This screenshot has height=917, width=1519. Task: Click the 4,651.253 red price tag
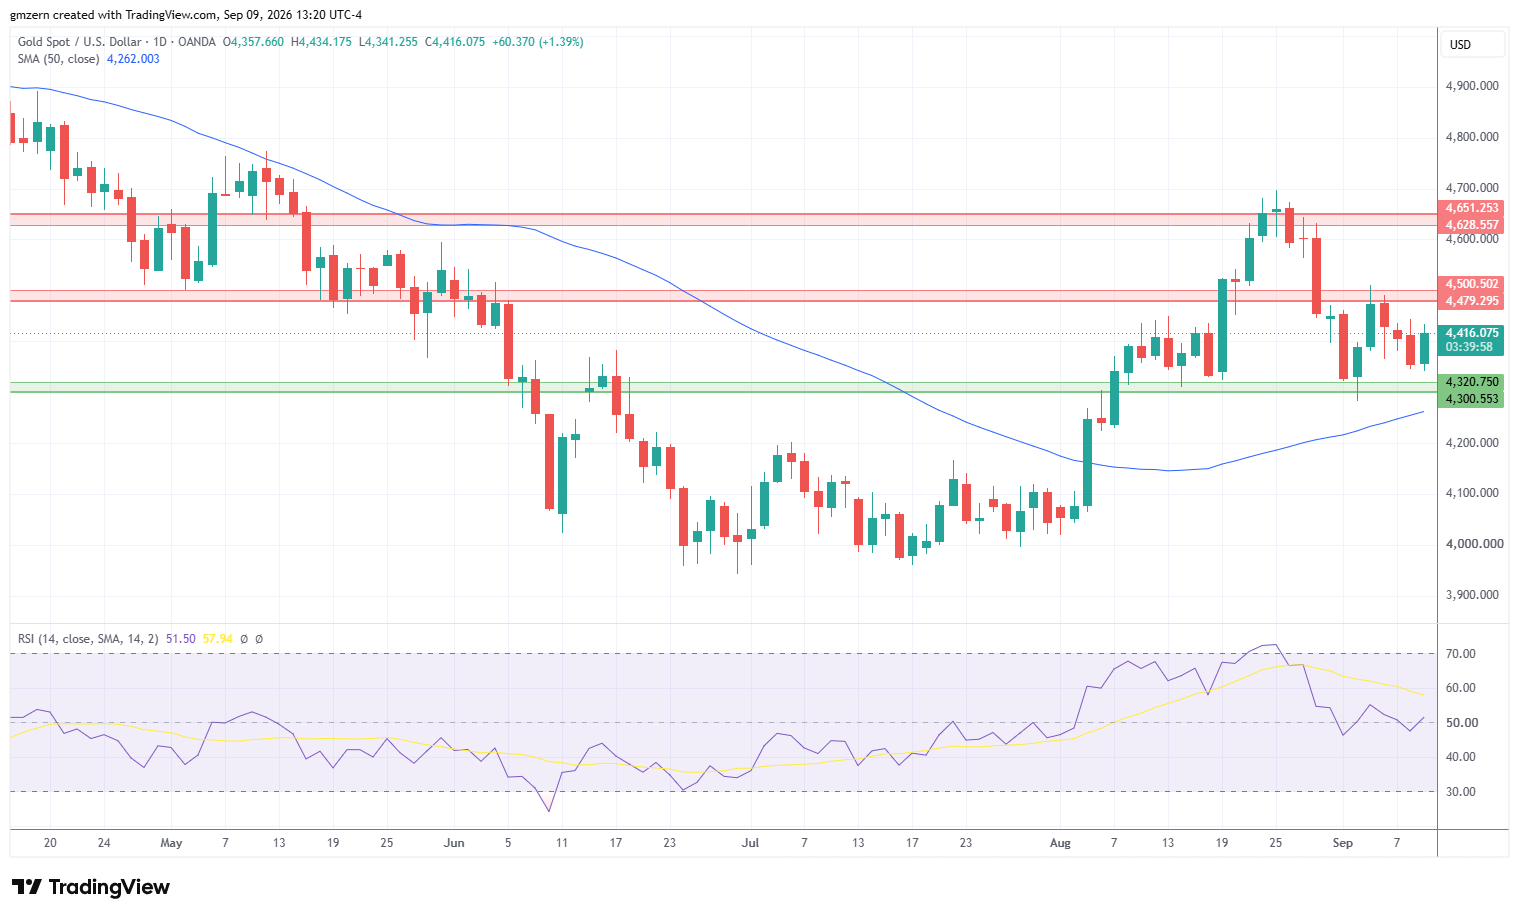[x=1472, y=208]
